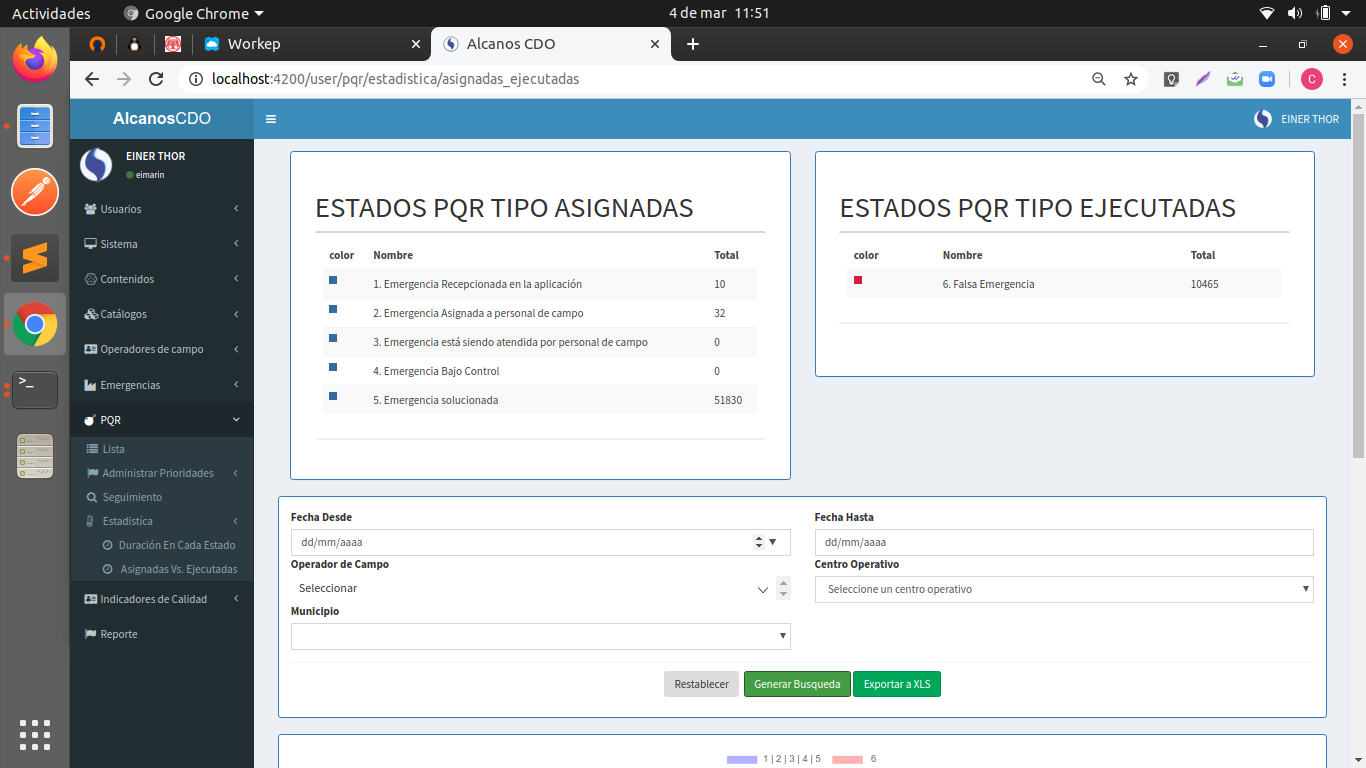Click the Fecha Hasta date field
Viewport: 1366px width, 768px height.
1064,542
